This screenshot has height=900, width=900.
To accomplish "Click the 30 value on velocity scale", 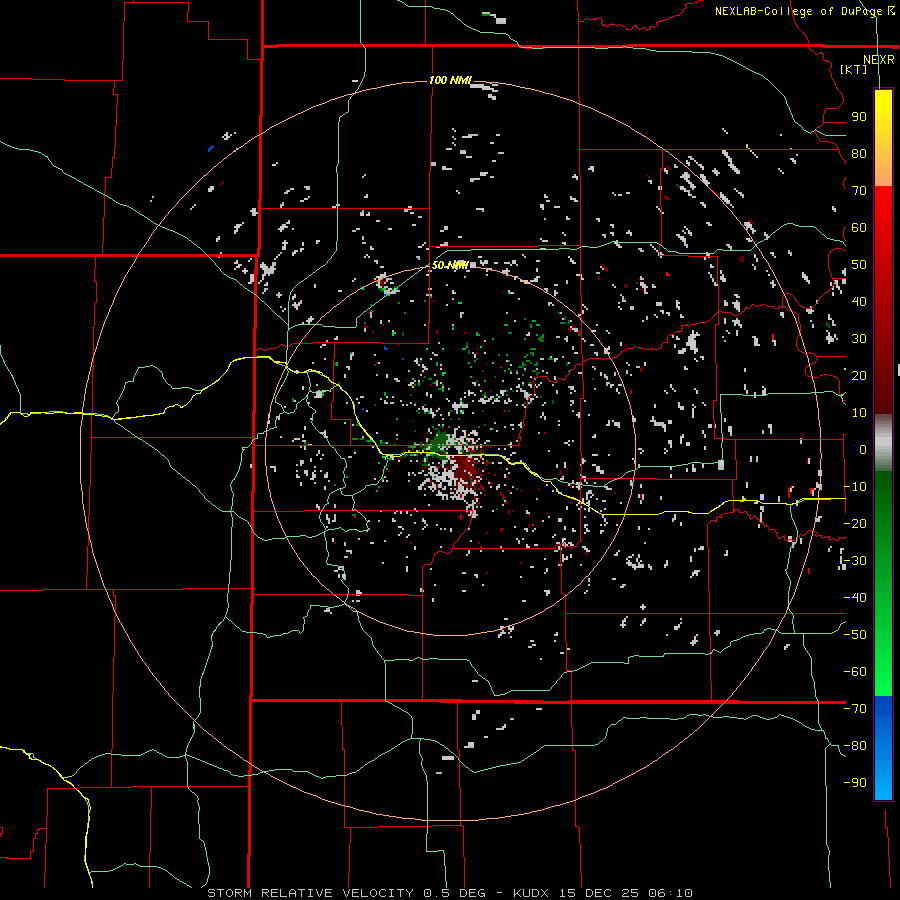I will 859,339.
